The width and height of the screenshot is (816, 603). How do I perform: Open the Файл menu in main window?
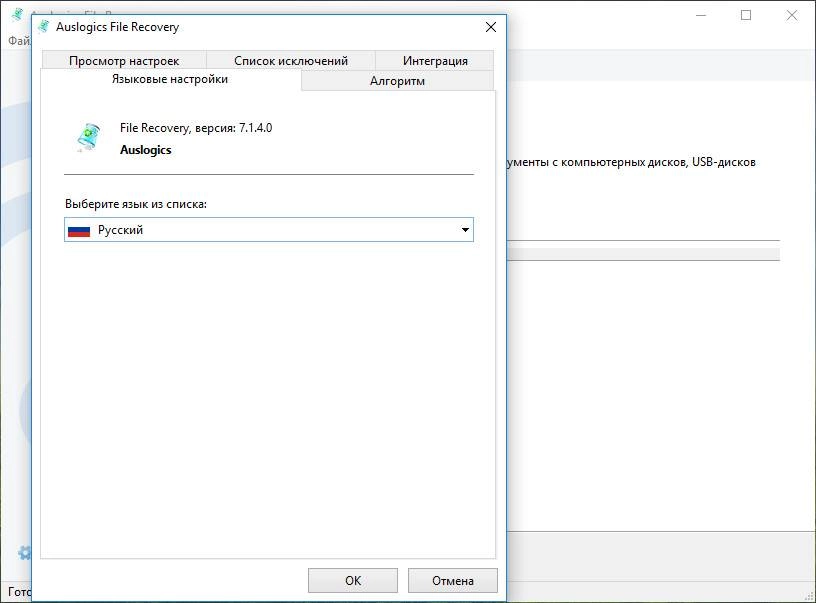(19, 41)
